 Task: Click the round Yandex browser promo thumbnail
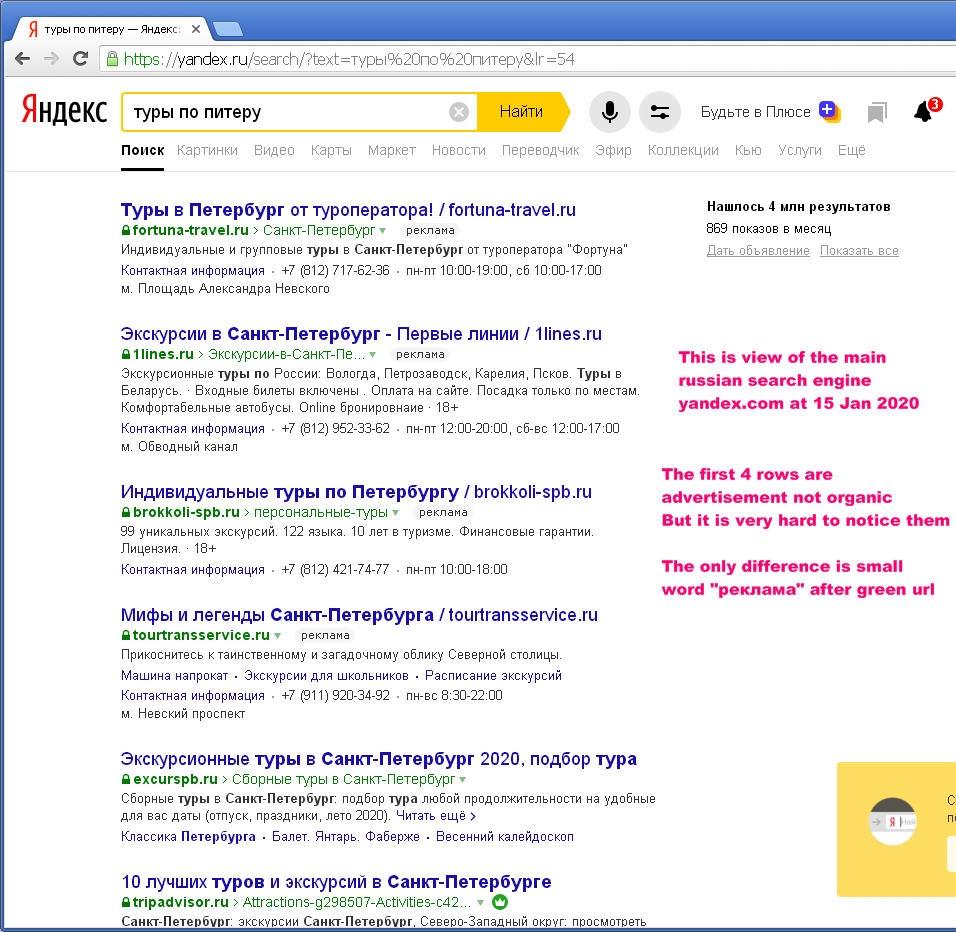coord(893,821)
